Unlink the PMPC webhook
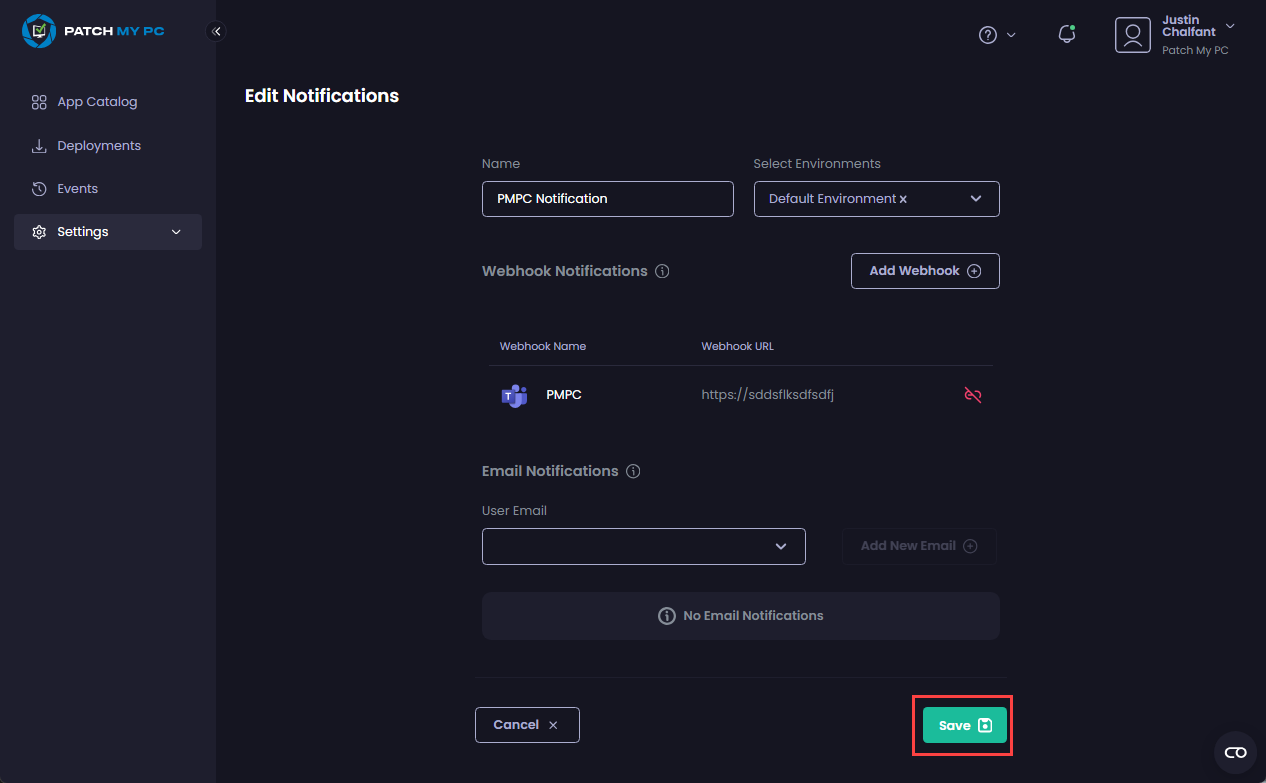Viewport: 1266px width, 783px height. [972, 395]
